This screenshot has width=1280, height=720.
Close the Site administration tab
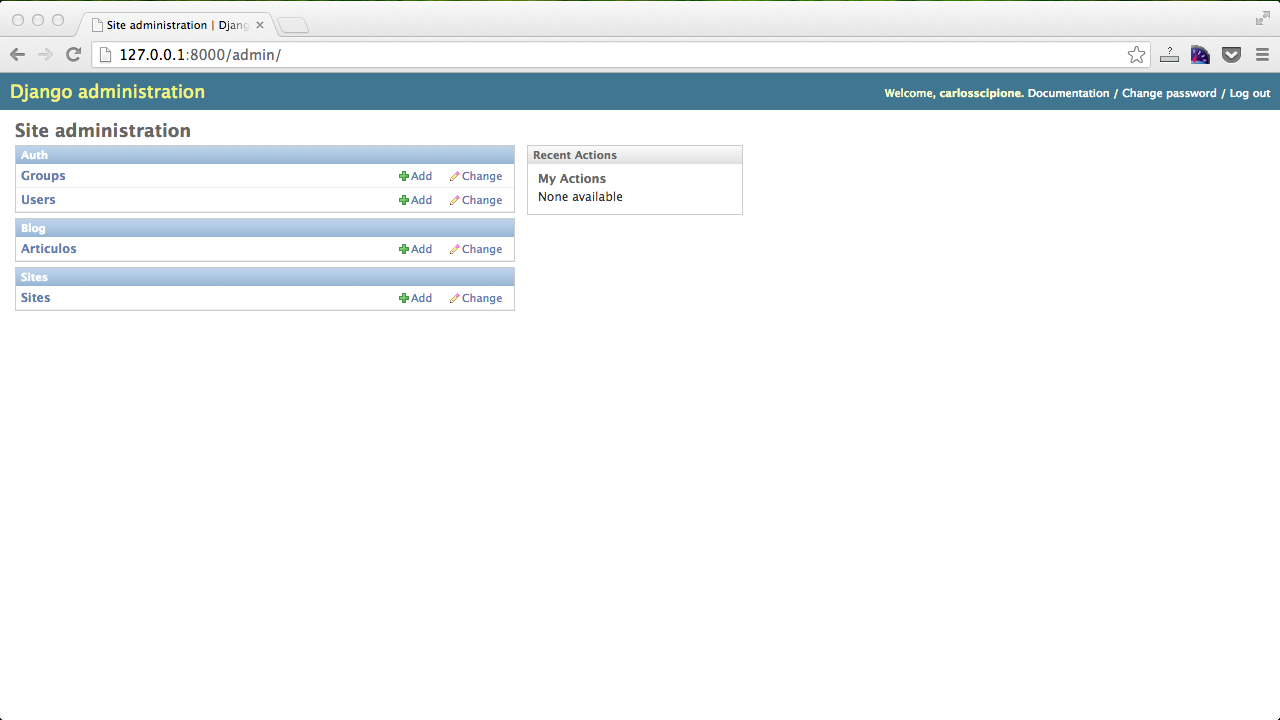(x=260, y=25)
